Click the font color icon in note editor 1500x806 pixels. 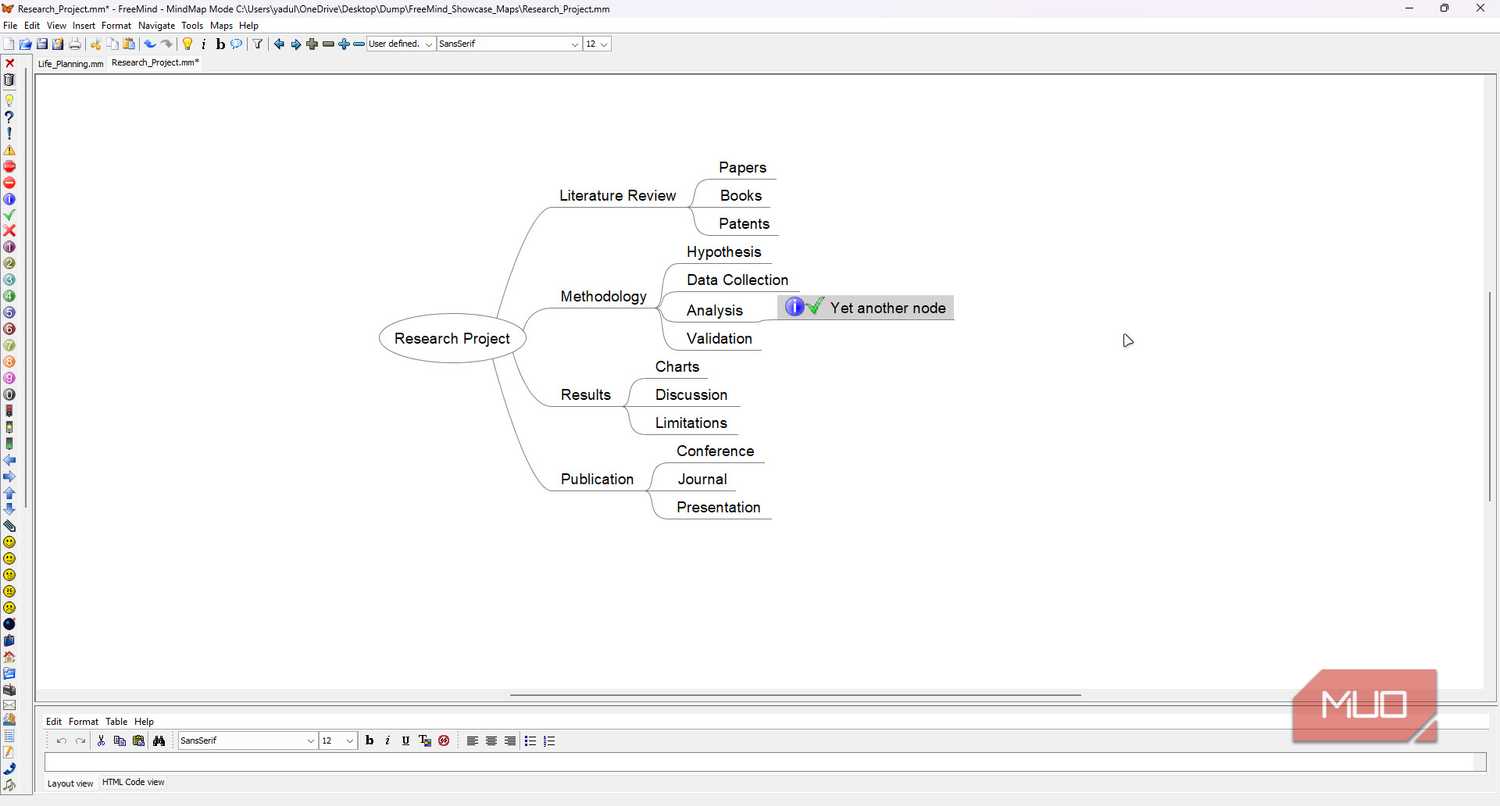(x=425, y=741)
